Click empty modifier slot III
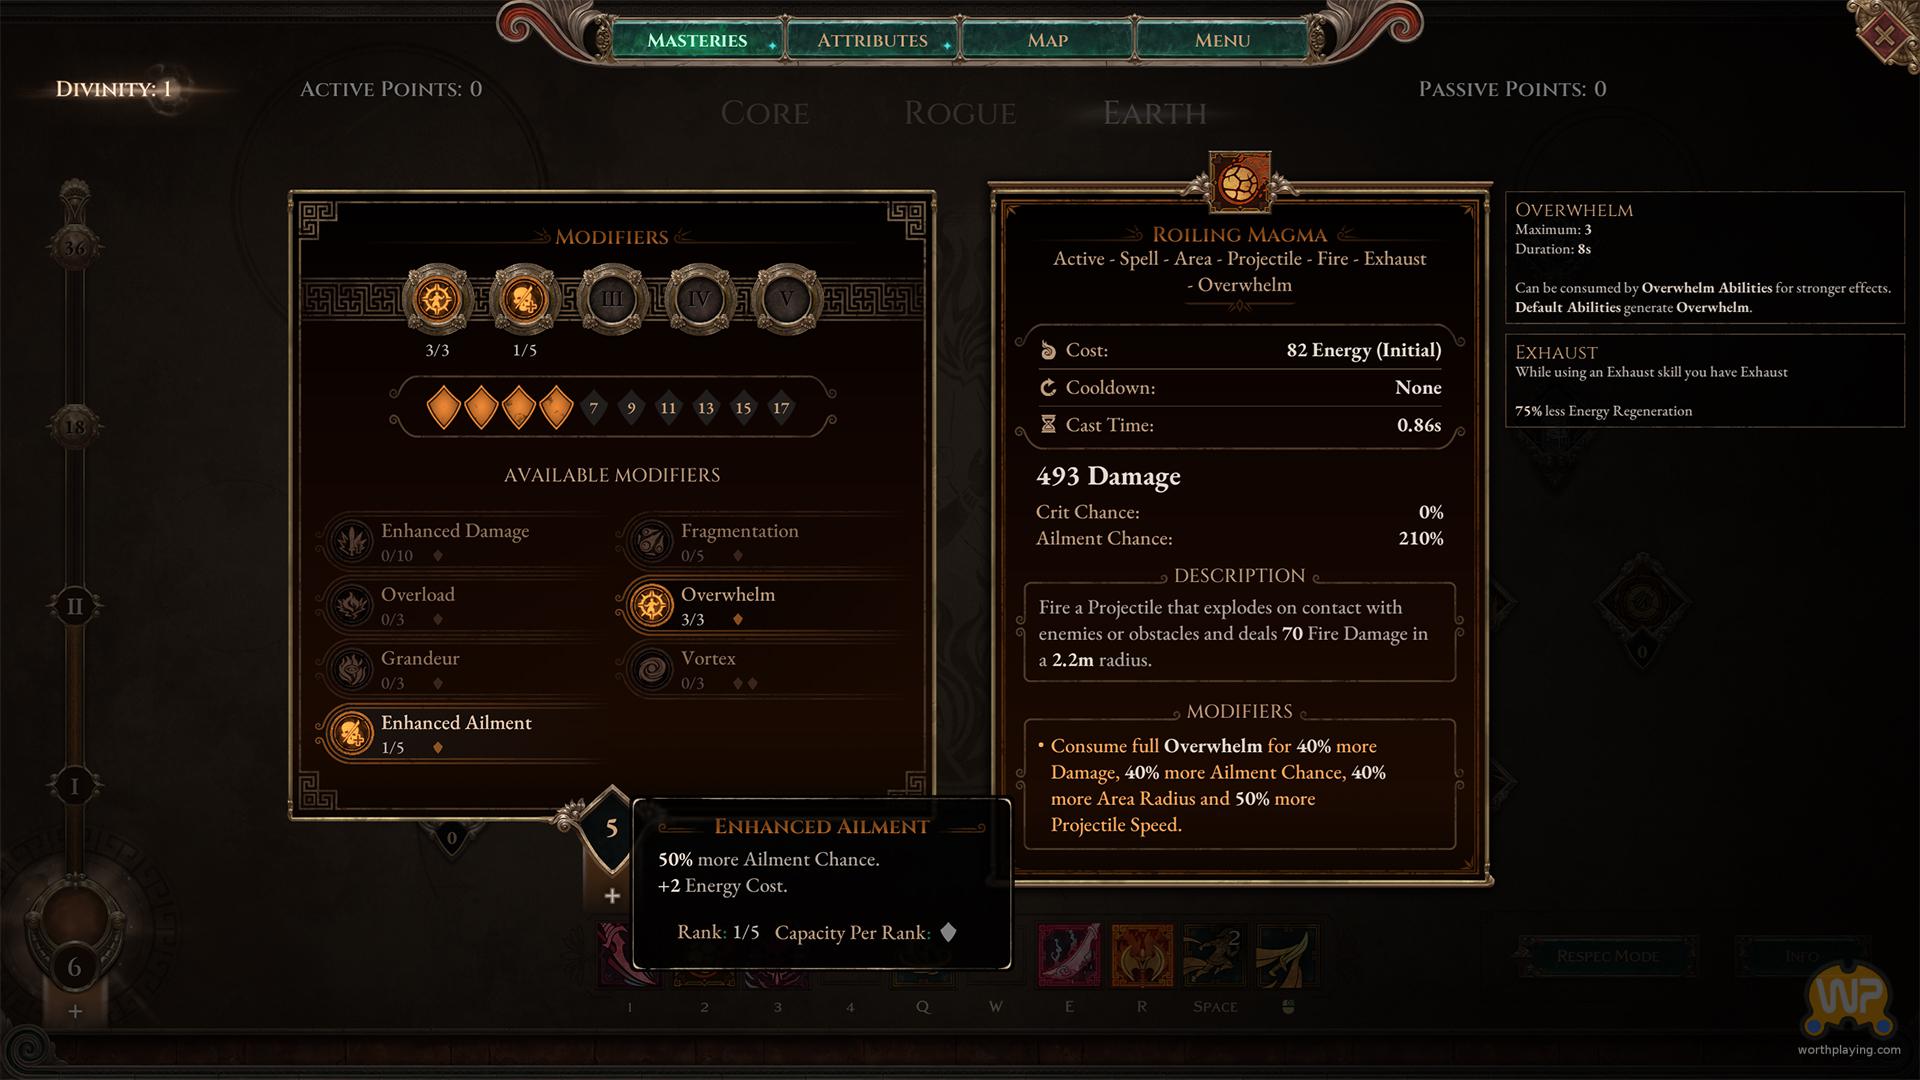Viewport: 1920px width, 1080px height. pyautogui.click(x=612, y=299)
